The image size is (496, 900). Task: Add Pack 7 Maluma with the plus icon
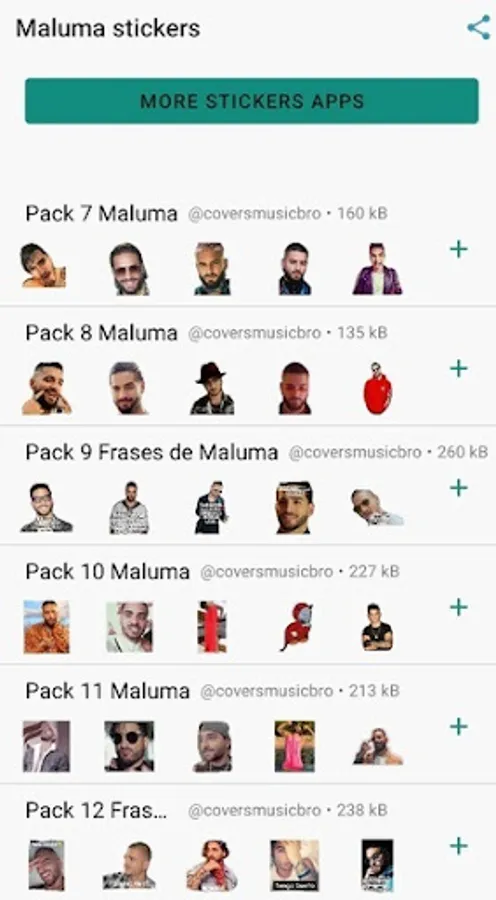[x=458, y=249]
